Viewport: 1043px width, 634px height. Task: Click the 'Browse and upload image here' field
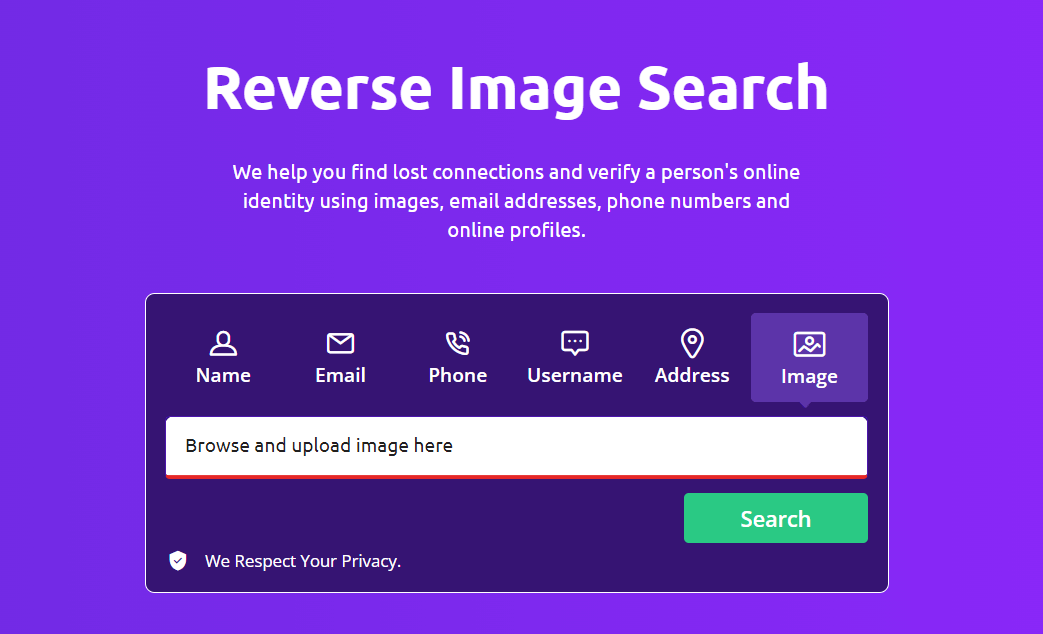click(x=516, y=446)
